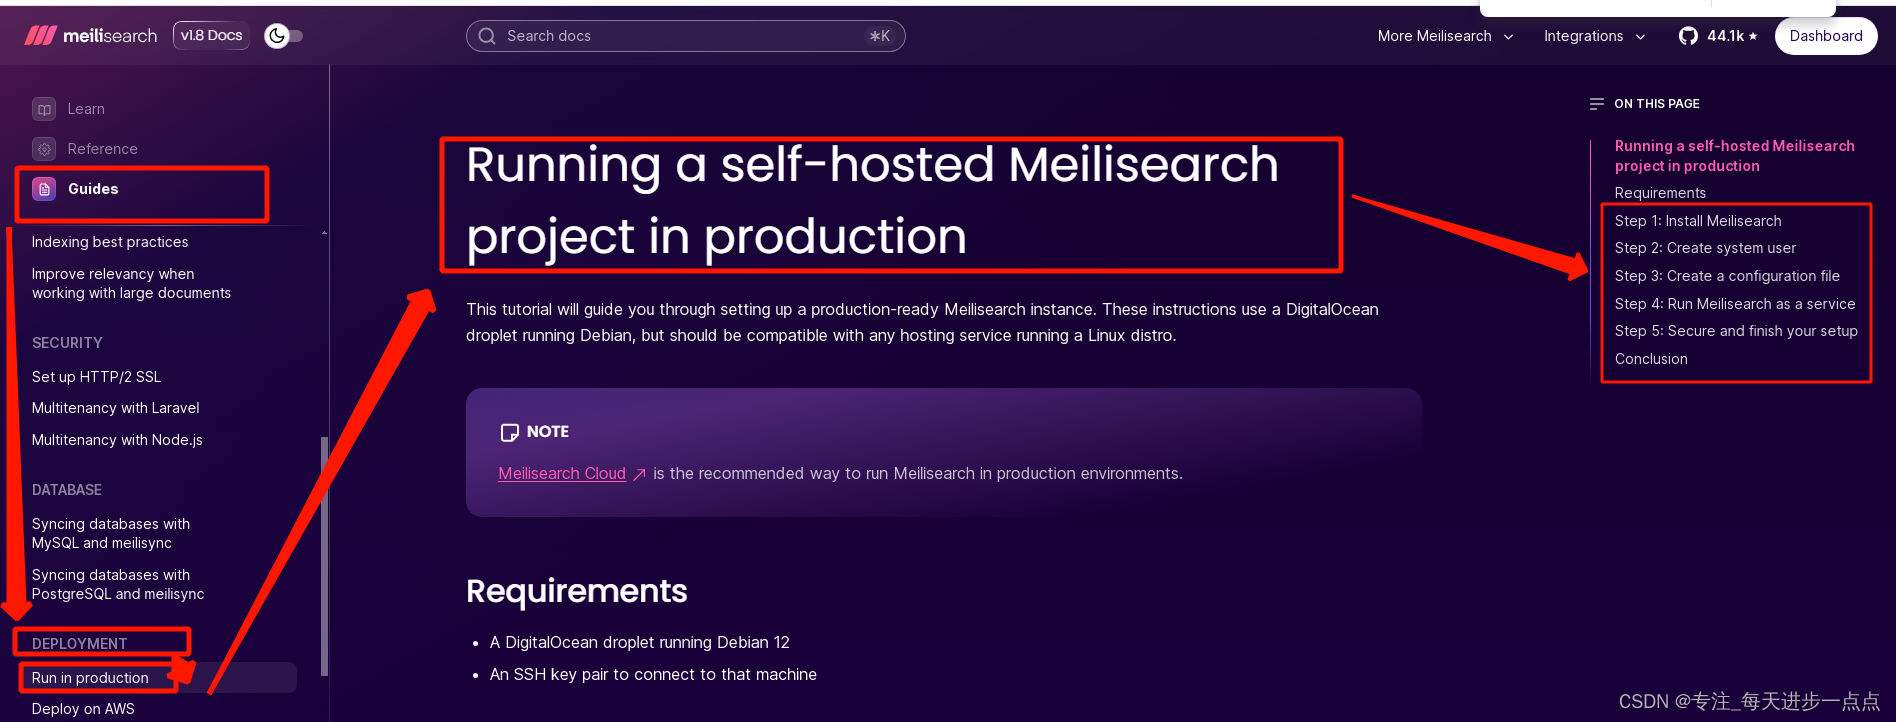Expand the Integrations dropdown
This screenshot has width=1896, height=722.
click(x=1594, y=35)
